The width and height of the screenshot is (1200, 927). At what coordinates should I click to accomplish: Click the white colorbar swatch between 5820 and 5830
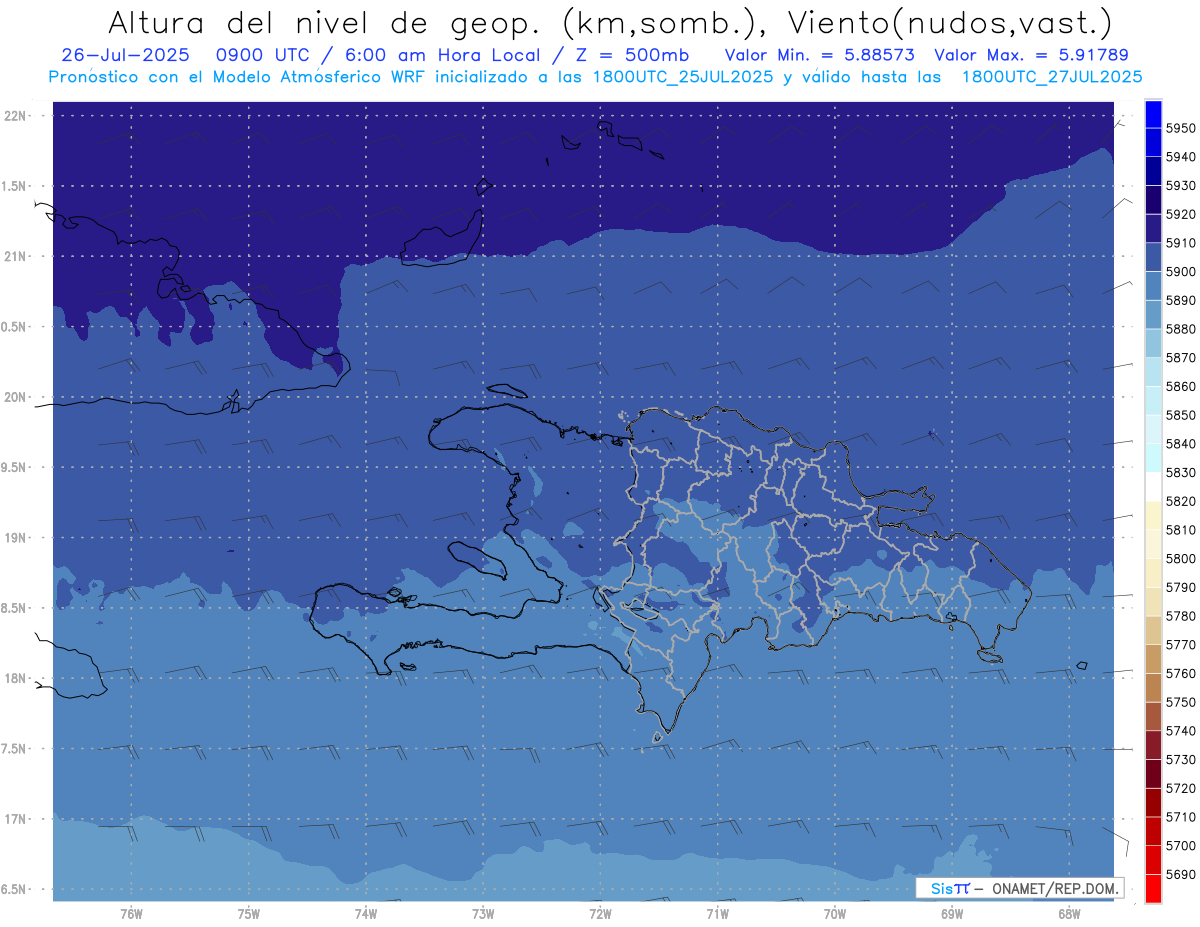[1153, 487]
